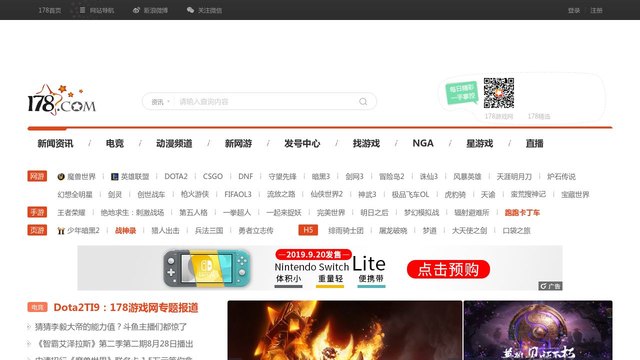
Task: Open the CSGO game link
Action: tap(213, 176)
